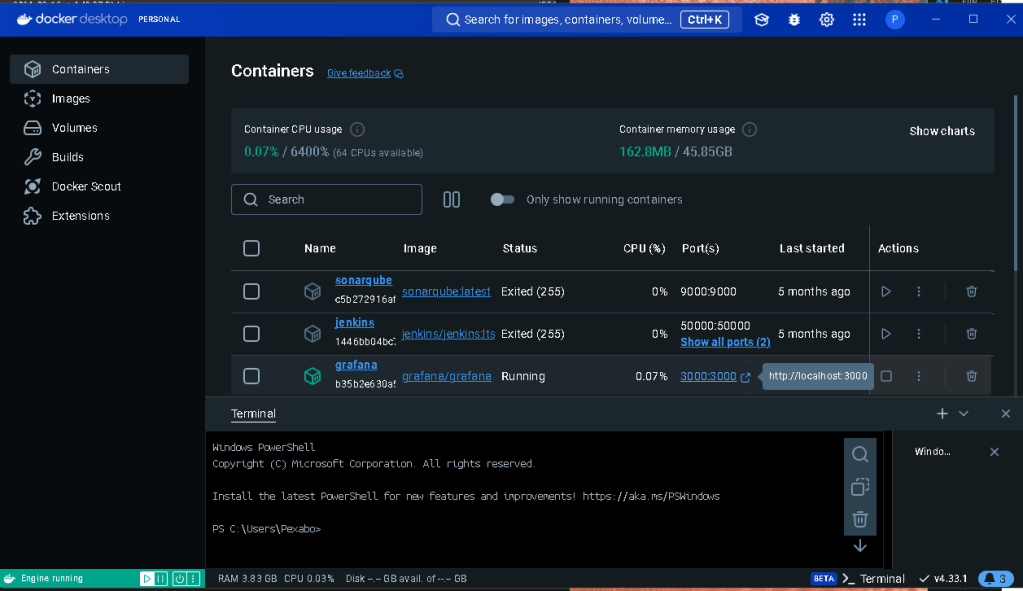Expand the terminal options chevron
Screen dimensions: 1023x591
pyautogui.click(x=963, y=414)
